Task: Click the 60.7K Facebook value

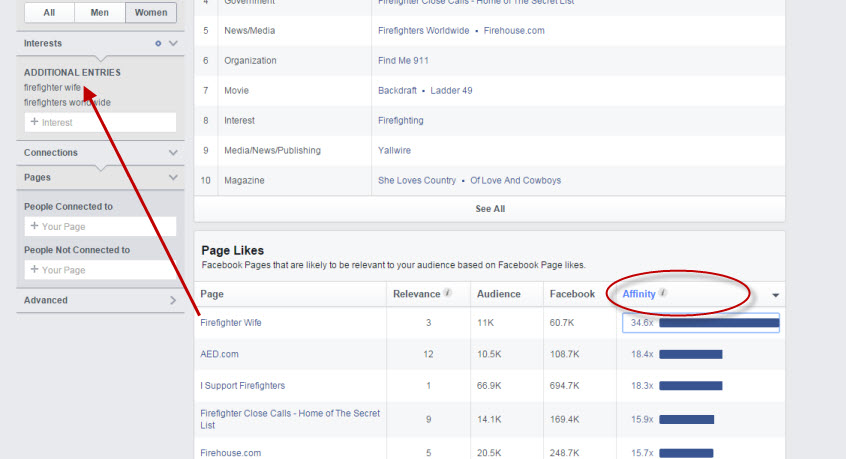Action: point(562,323)
